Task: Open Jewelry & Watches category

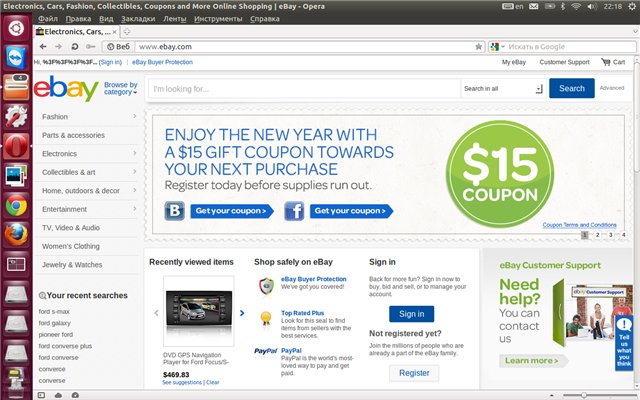Action: coord(72,264)
